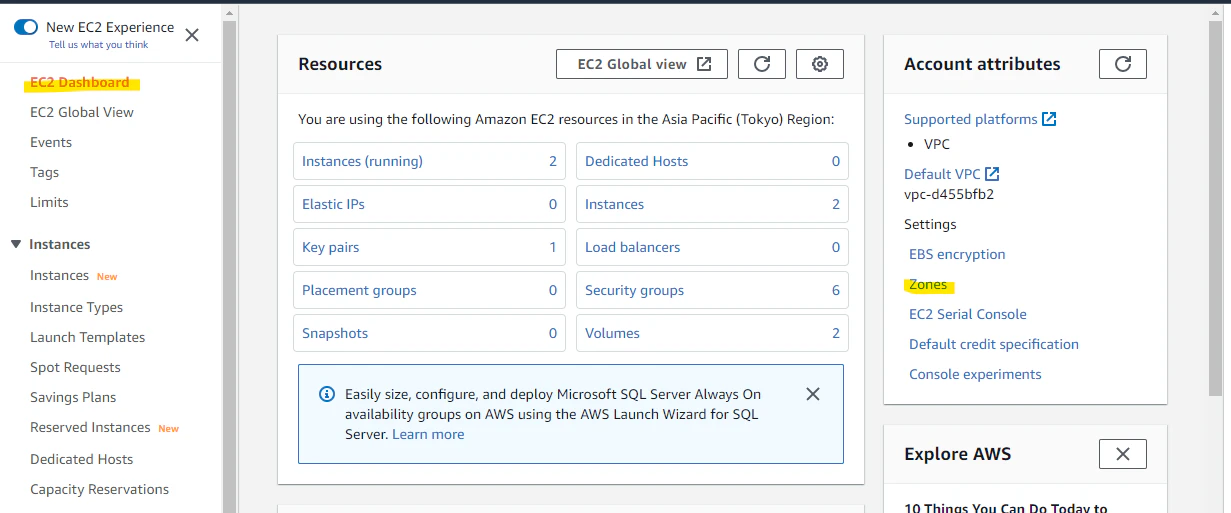Image resolution: width=1231 pixels, height=513 pixels.
Task: Open EC2 Dashboard in sidebar
Action: click(80, 82)
